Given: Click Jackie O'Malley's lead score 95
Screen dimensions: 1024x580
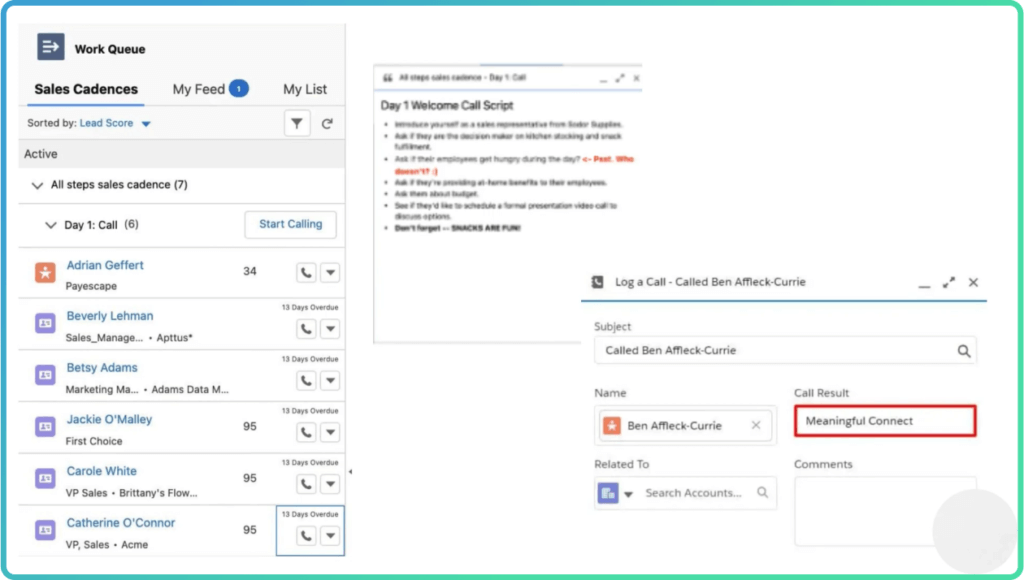Looking at the screenshot, I should click(249, 426).
